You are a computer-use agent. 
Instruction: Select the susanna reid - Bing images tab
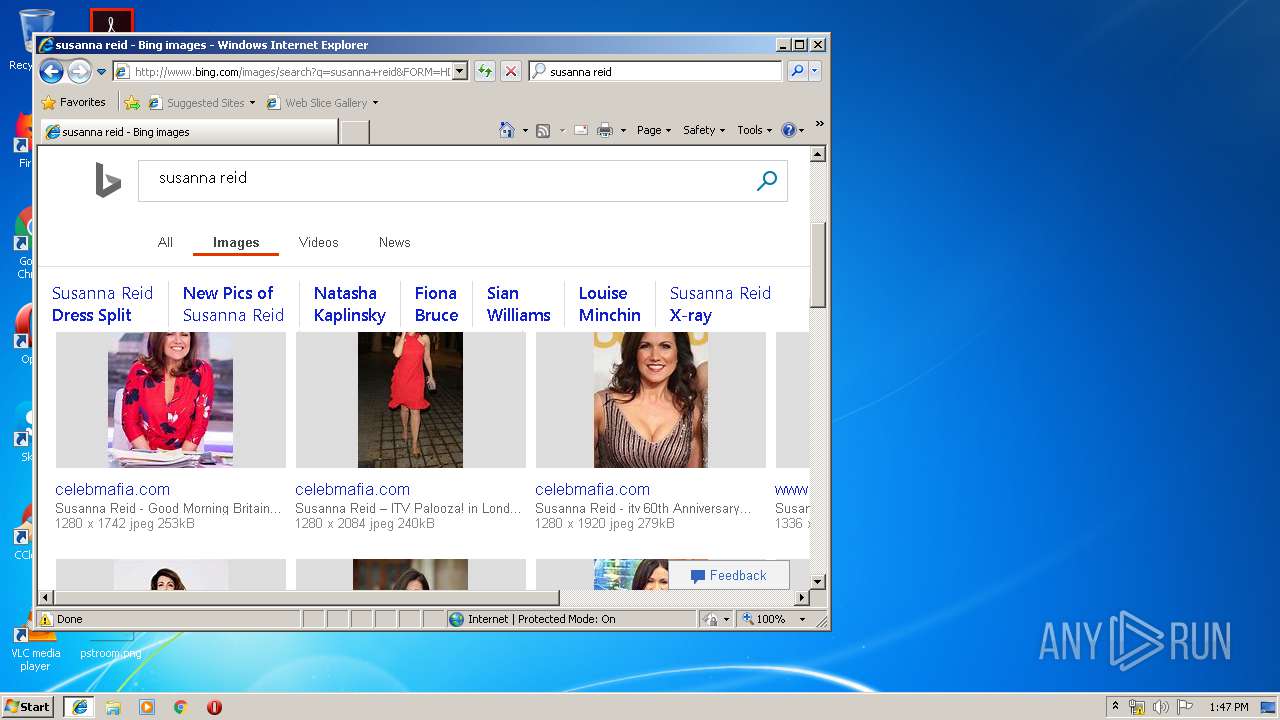(189, 132)
